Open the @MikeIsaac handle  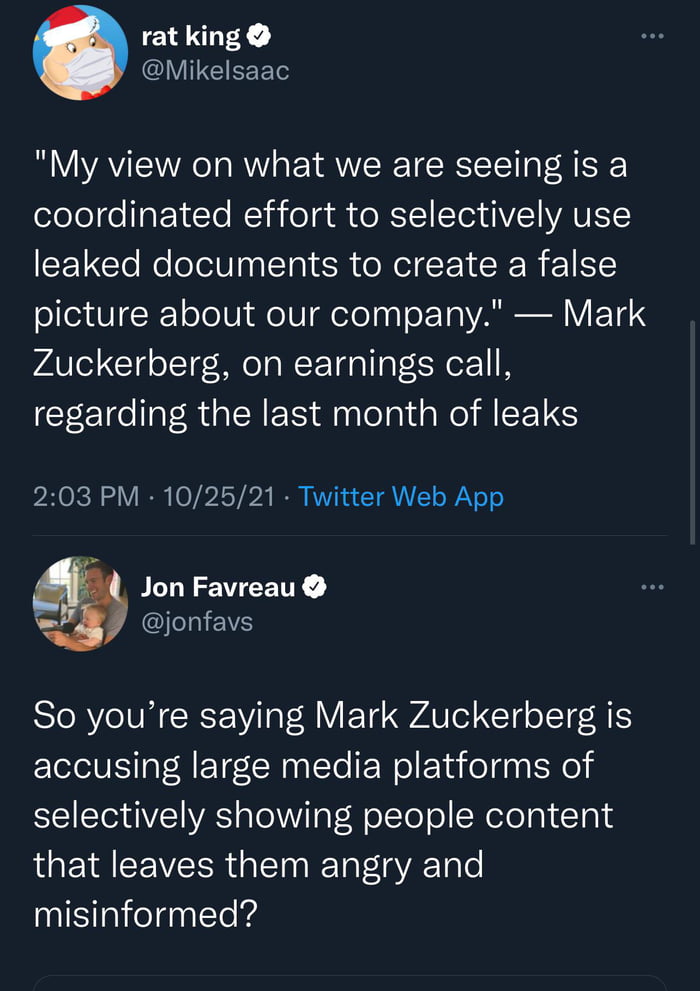(x=215, y=71)
